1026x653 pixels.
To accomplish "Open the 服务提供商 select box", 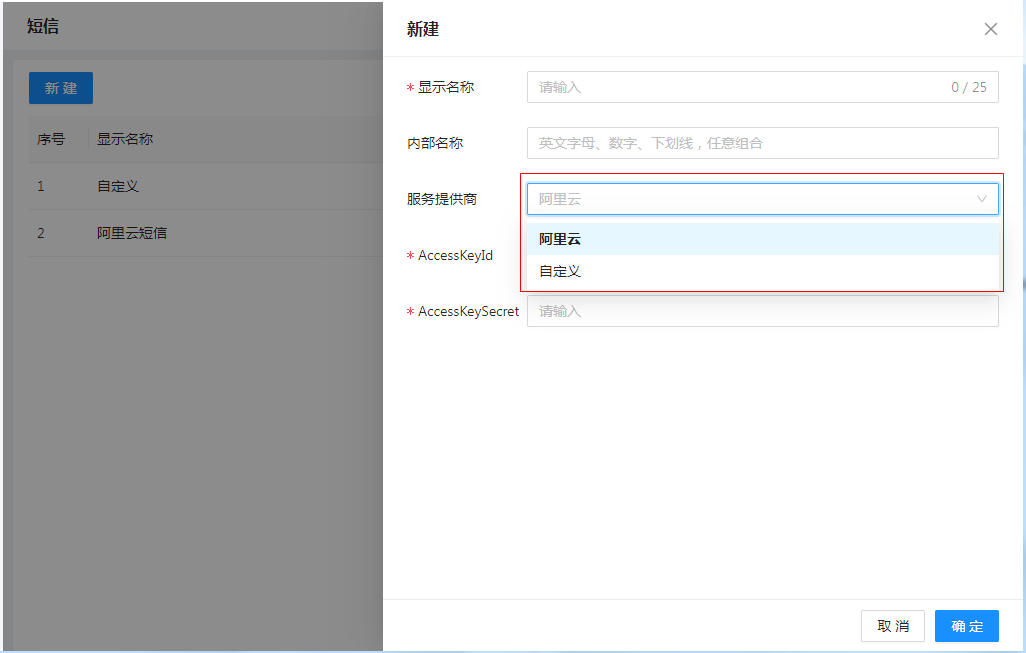I will pyautogui.click(x=750, y=199).
